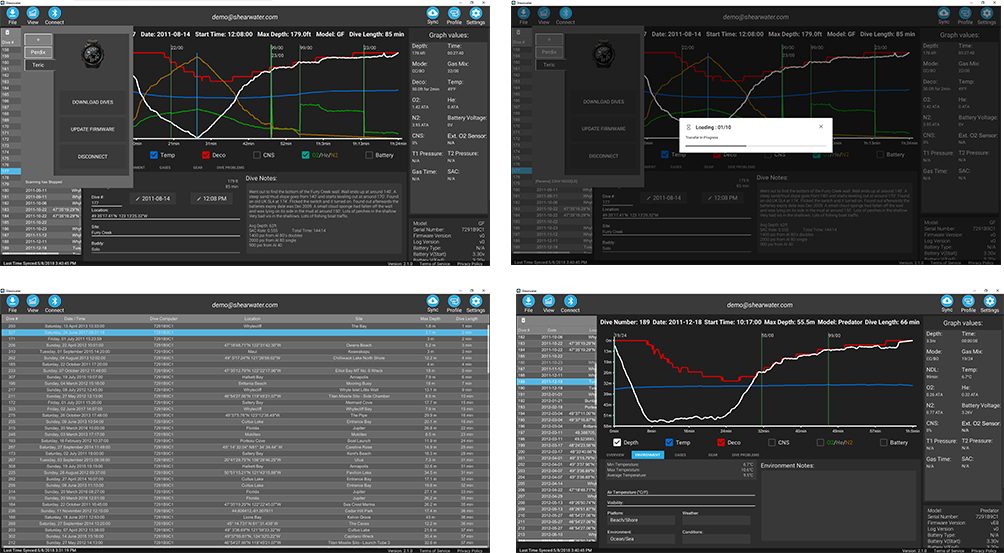Open View icon in the Teric connect-panel window

(32, 12)
